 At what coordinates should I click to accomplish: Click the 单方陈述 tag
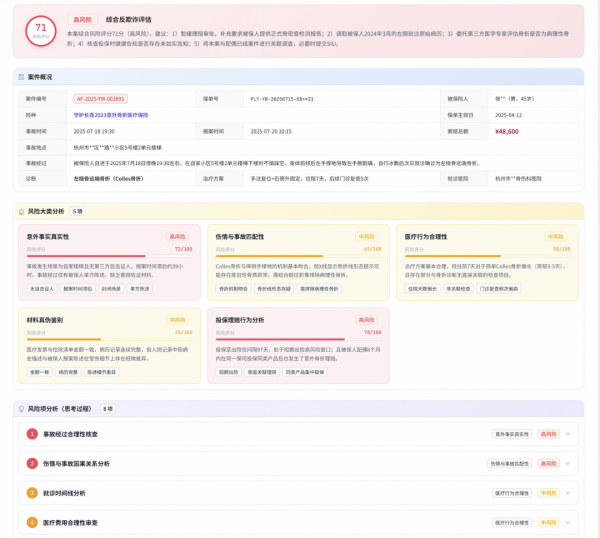click(140, 289)
